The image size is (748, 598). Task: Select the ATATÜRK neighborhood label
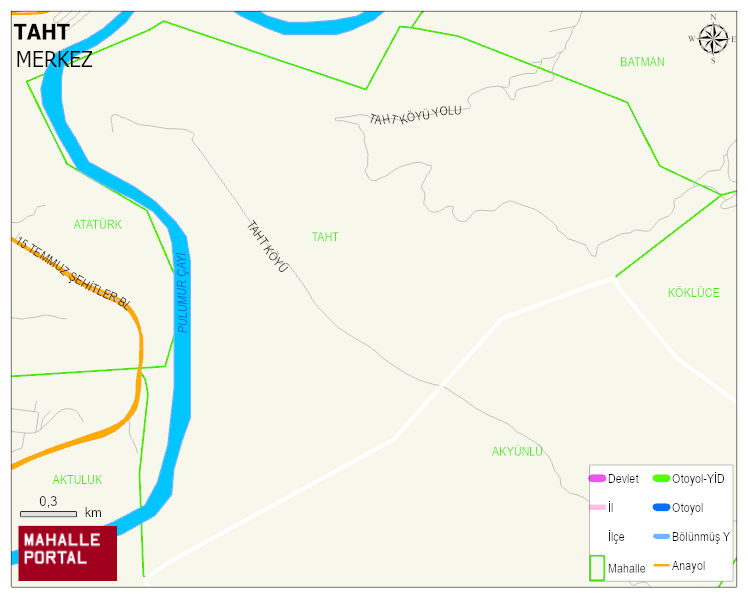98,224
